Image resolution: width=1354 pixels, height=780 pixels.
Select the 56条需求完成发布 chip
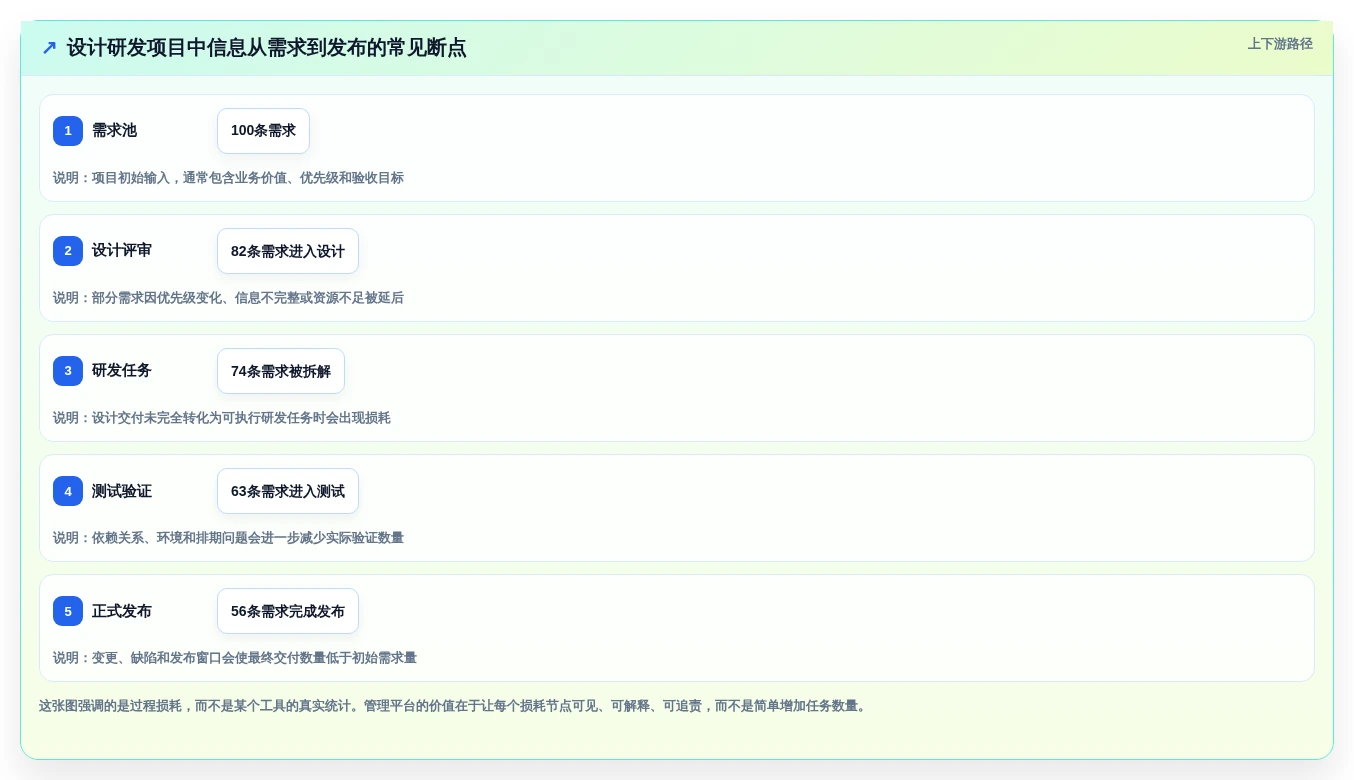(x=288, y=611)
